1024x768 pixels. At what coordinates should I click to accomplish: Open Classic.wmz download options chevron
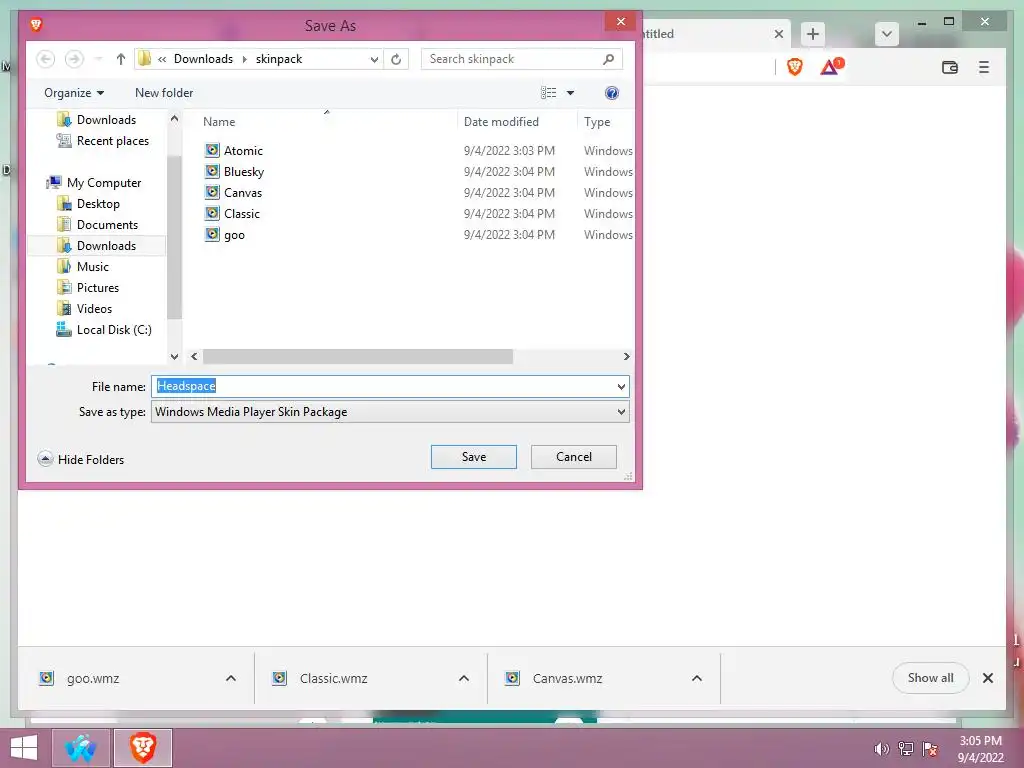tap(464, 678)
